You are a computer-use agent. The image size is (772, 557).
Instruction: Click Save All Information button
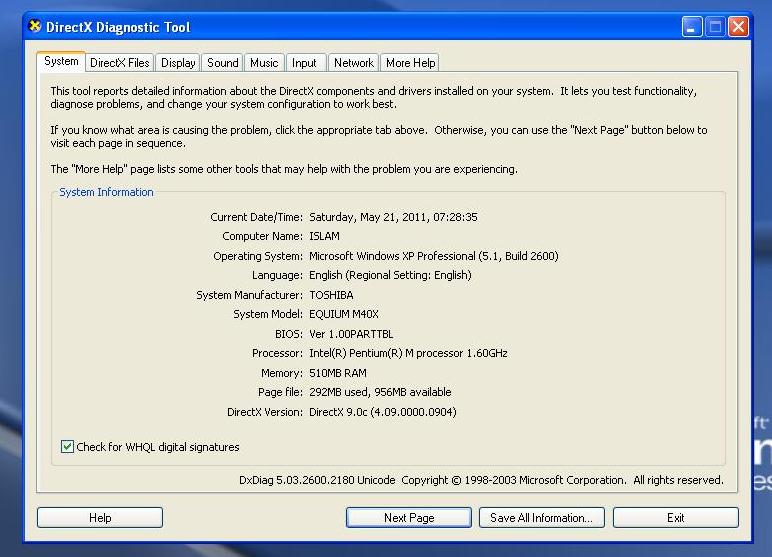542,518
